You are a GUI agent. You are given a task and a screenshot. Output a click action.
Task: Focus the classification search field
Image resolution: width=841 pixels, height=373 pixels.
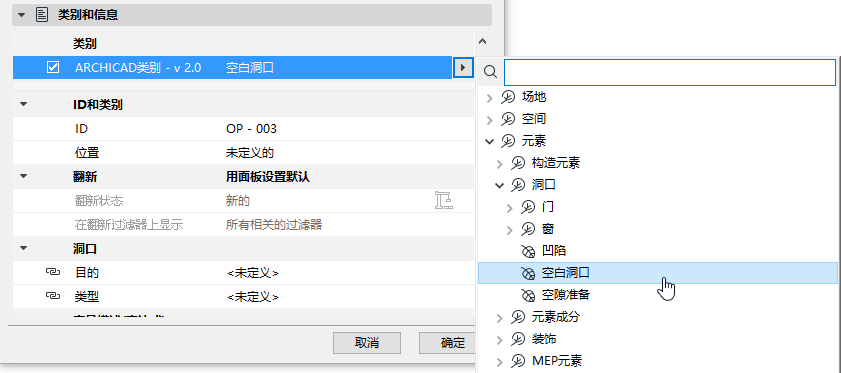(x=670, y=72)
